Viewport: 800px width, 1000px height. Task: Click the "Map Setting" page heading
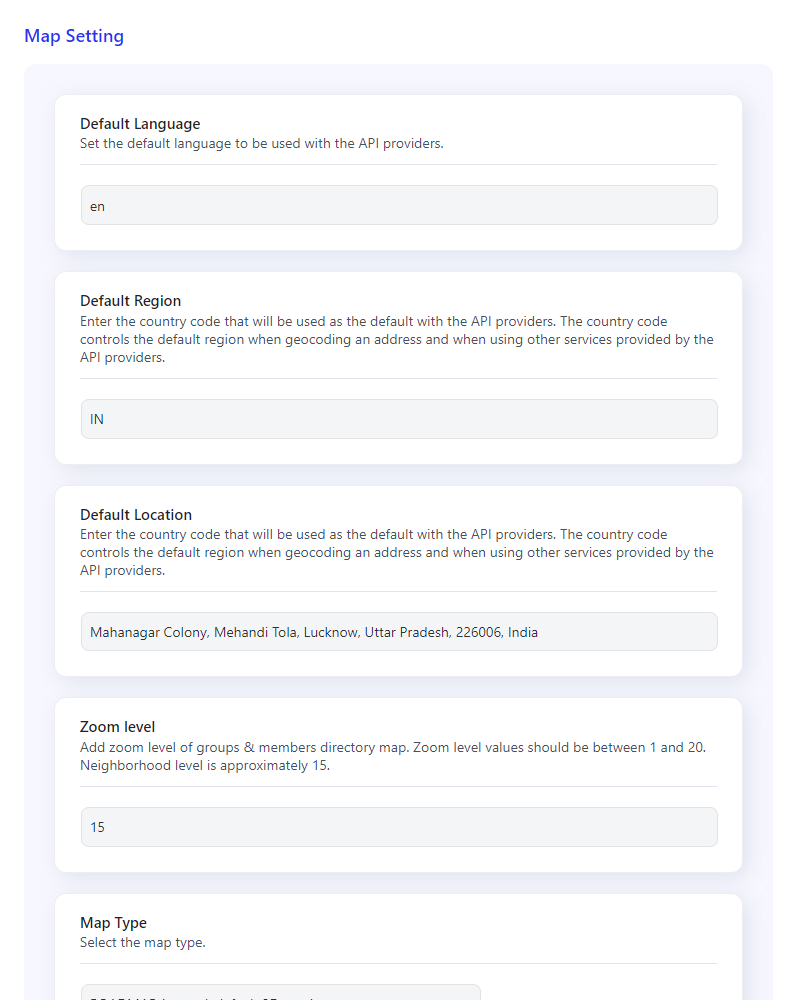[x=74, y=36]
